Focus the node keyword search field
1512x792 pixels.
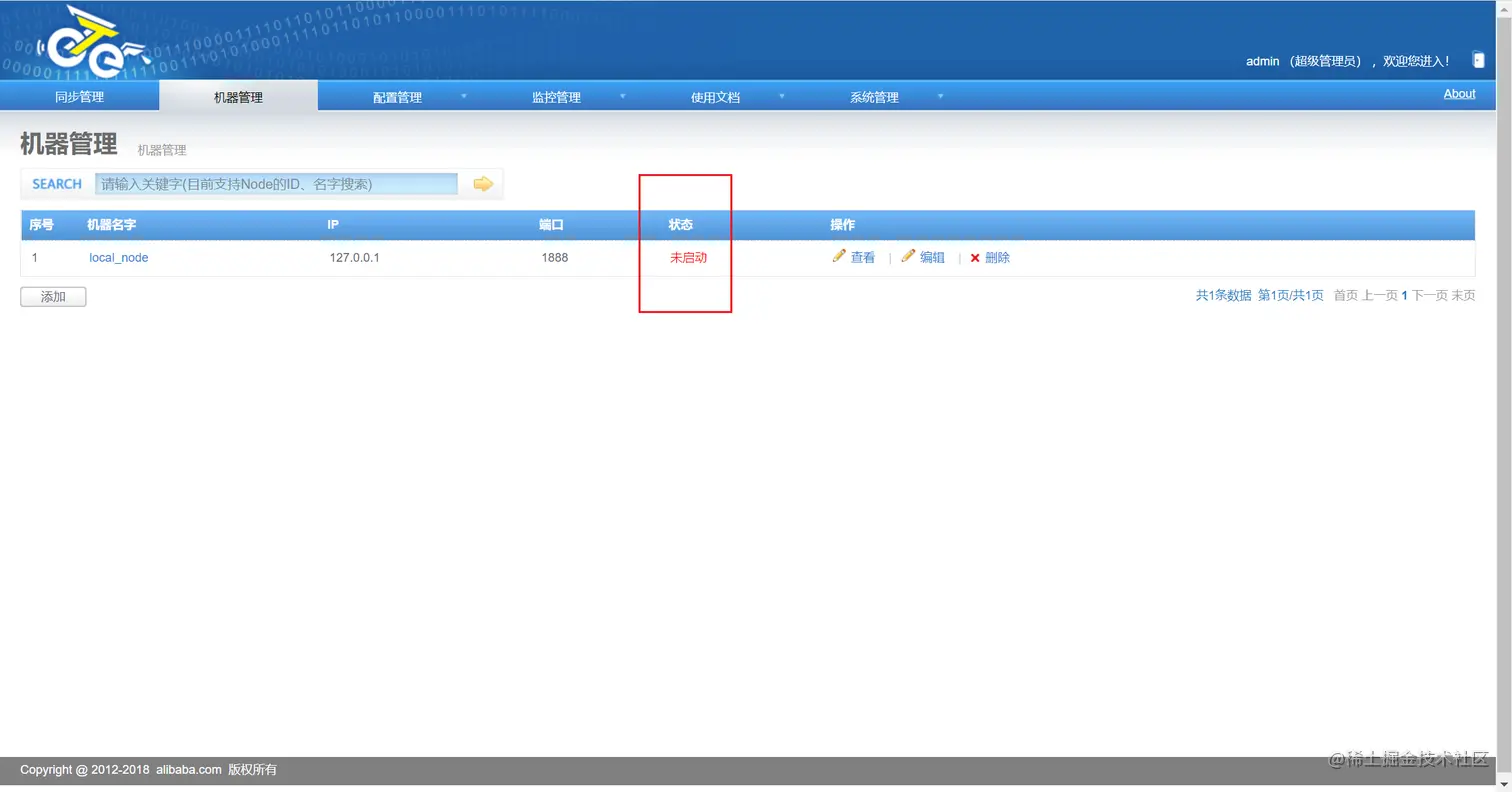pyautogui.click(x=276, y=184)
